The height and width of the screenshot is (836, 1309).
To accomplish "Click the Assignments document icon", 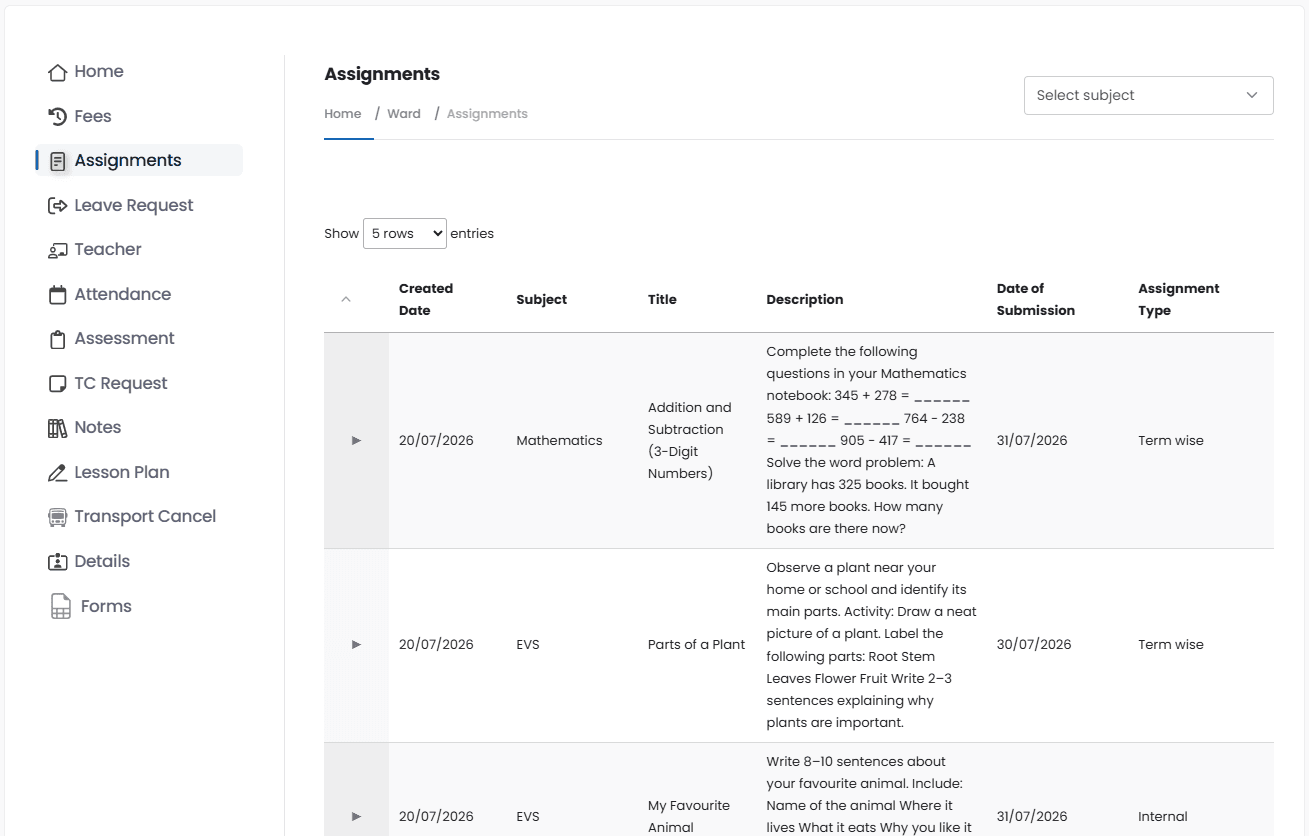I will click(58, 161).
